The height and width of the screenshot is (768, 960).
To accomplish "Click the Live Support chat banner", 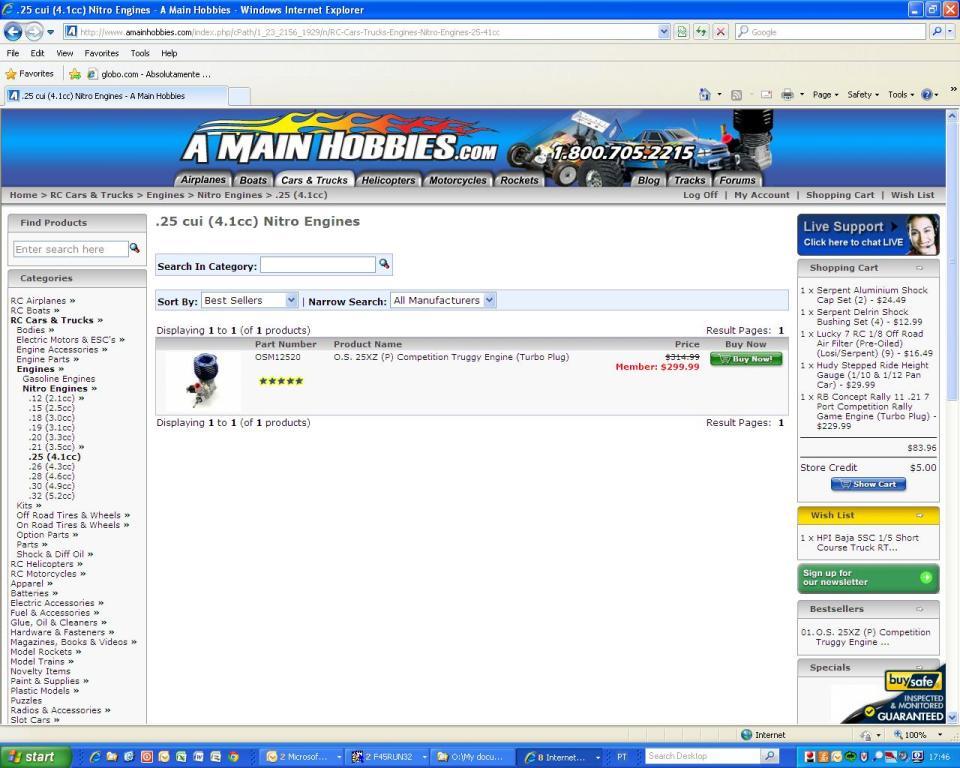I will point(868,235).
